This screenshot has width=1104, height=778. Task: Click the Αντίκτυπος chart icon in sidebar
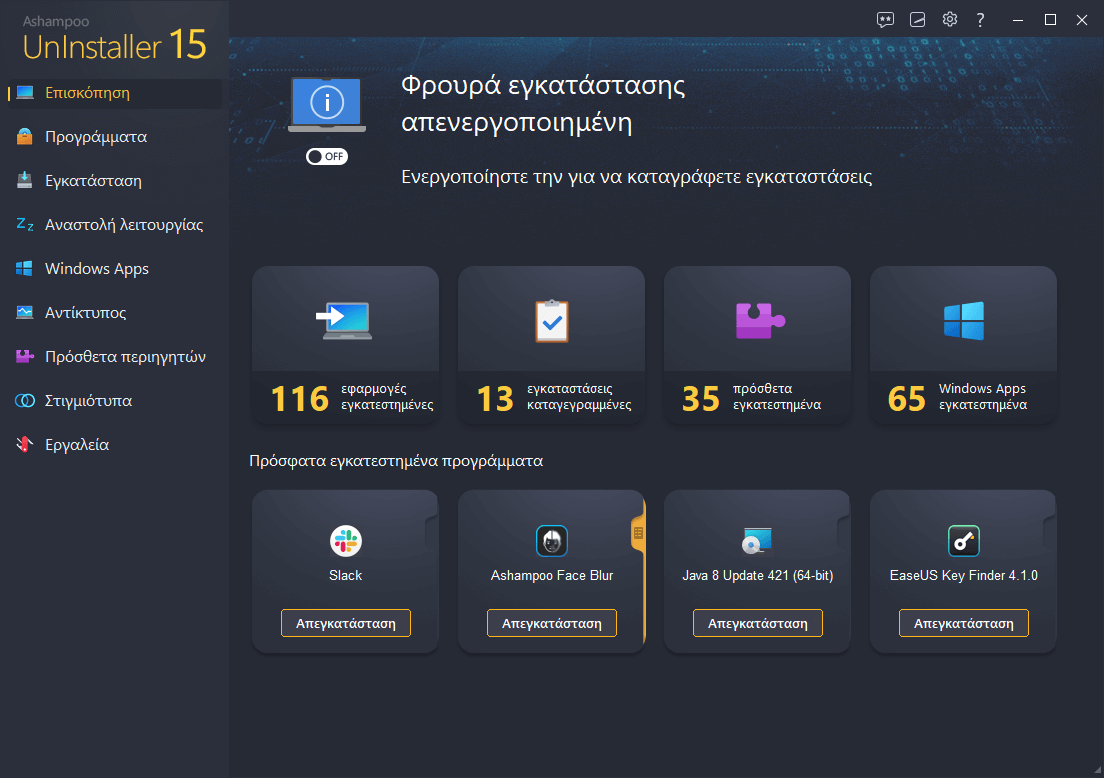(x=25, y=312)
